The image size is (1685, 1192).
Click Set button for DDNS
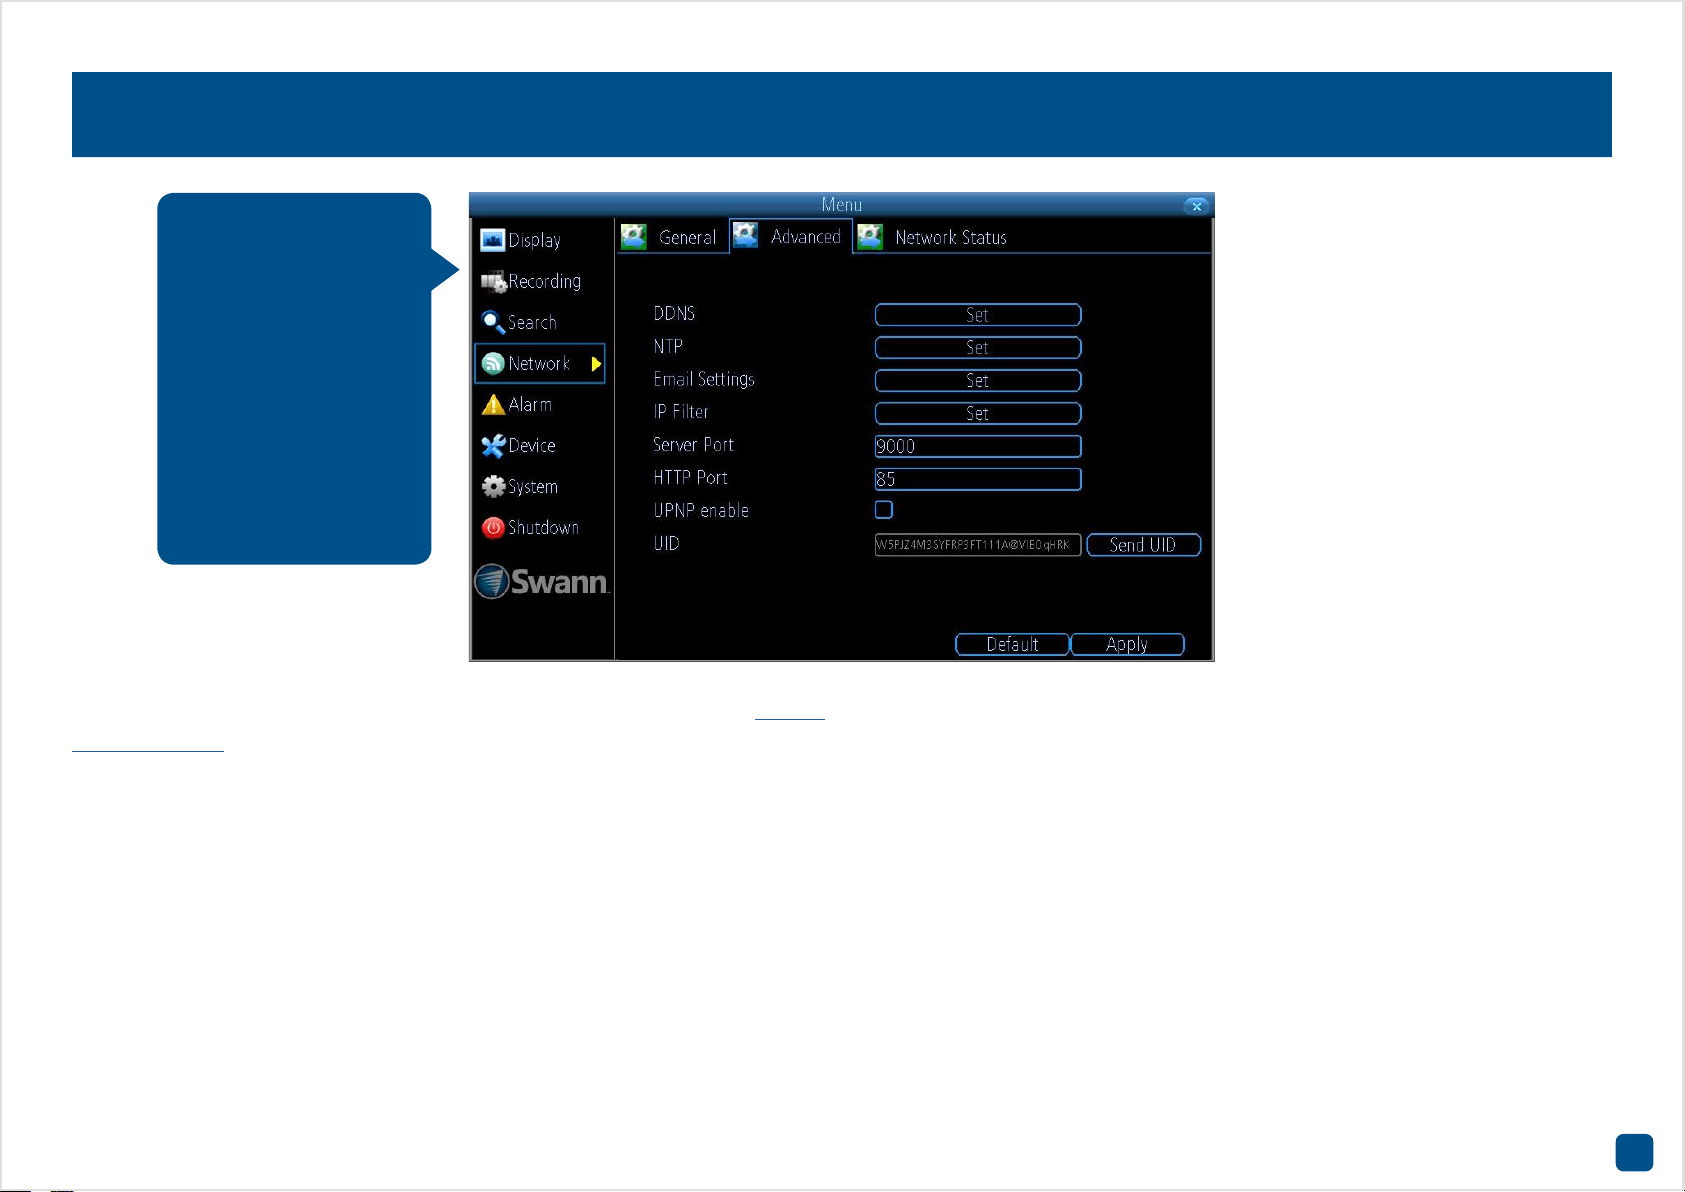(x=978, y=315)
